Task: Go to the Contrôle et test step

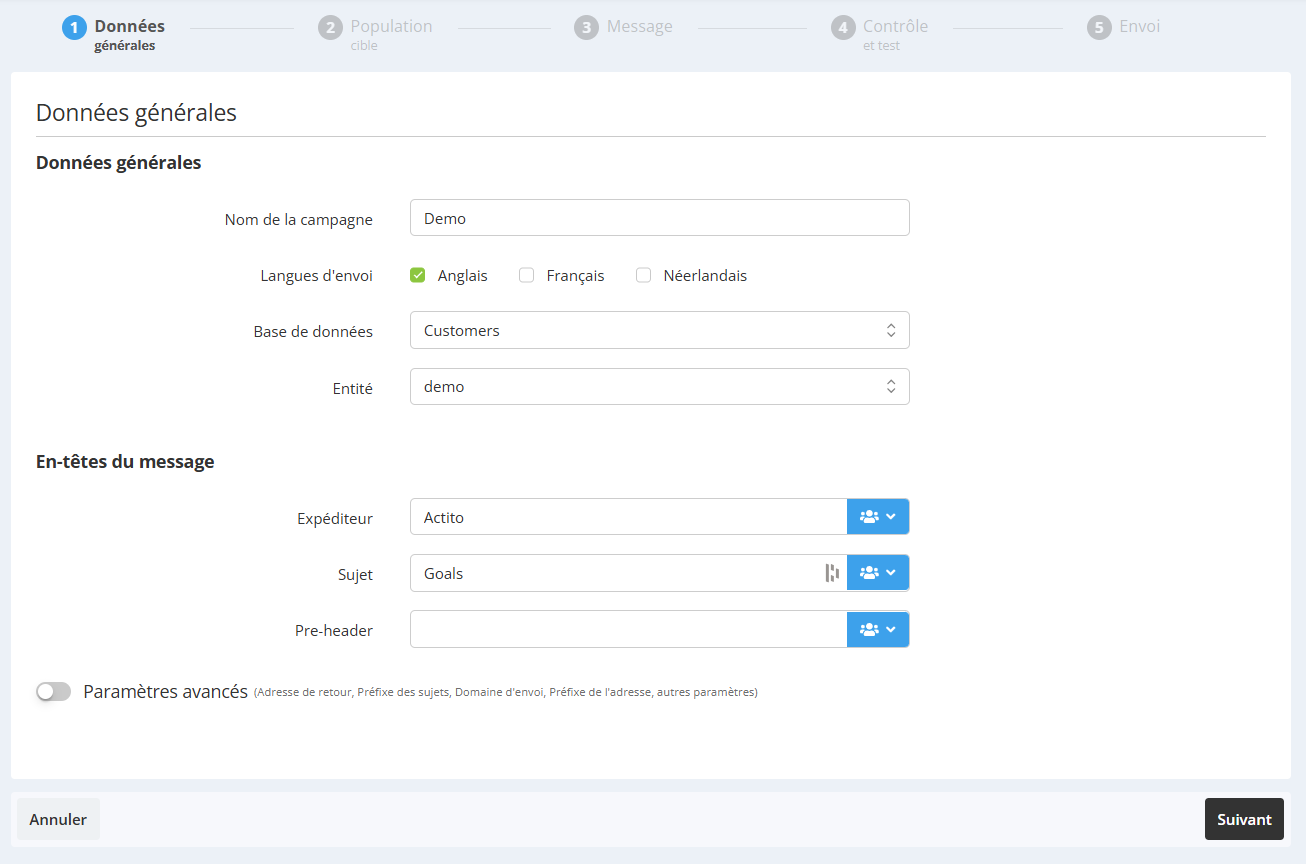Action: pyautogui.click(x=895, y=33)
